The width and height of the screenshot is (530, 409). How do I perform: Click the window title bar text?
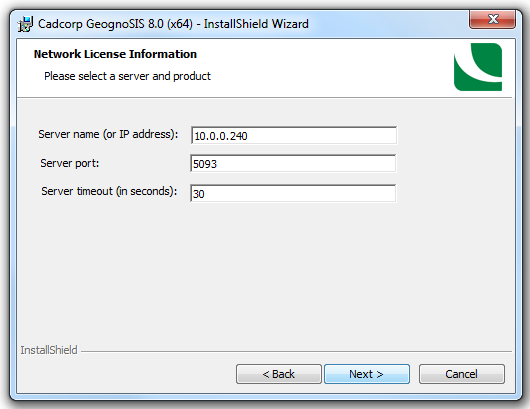coord(173,24)
